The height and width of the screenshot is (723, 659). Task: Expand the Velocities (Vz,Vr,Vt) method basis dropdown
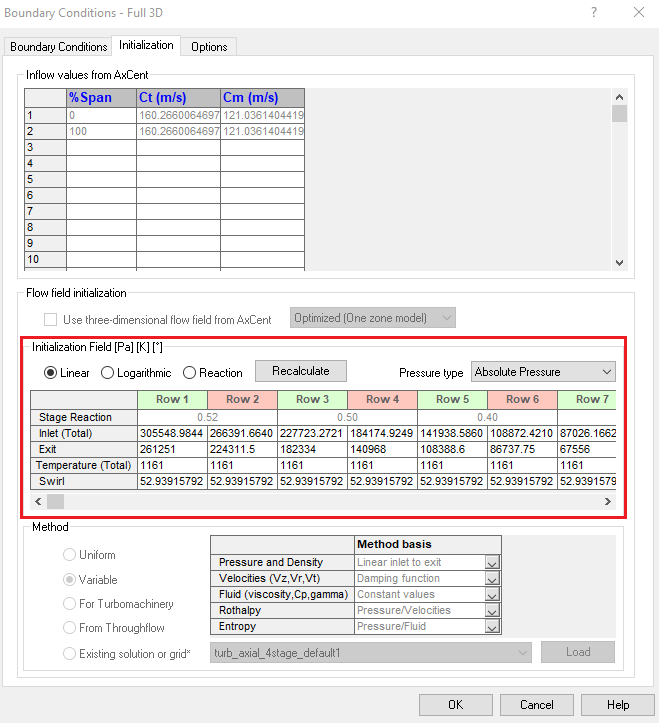click(x=493, y=579)
